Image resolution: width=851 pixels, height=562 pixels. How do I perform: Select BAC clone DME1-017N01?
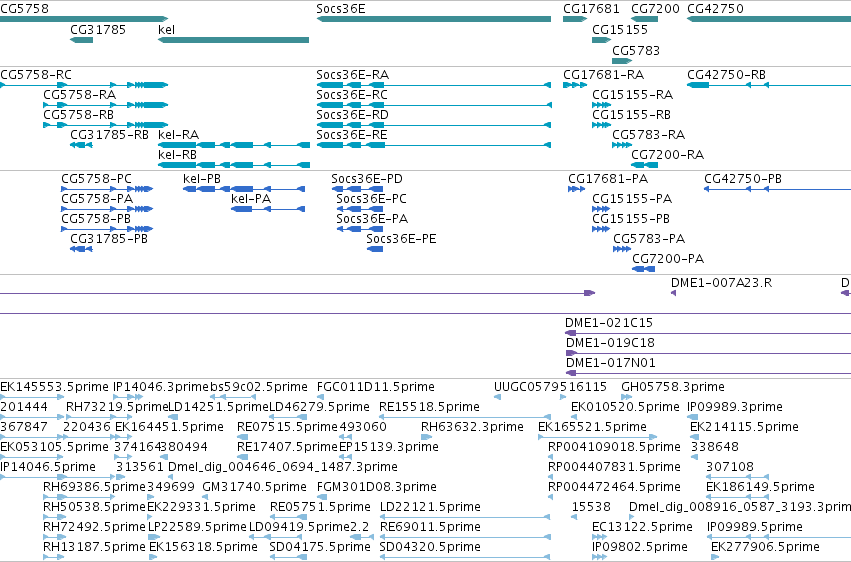(708, 373)
